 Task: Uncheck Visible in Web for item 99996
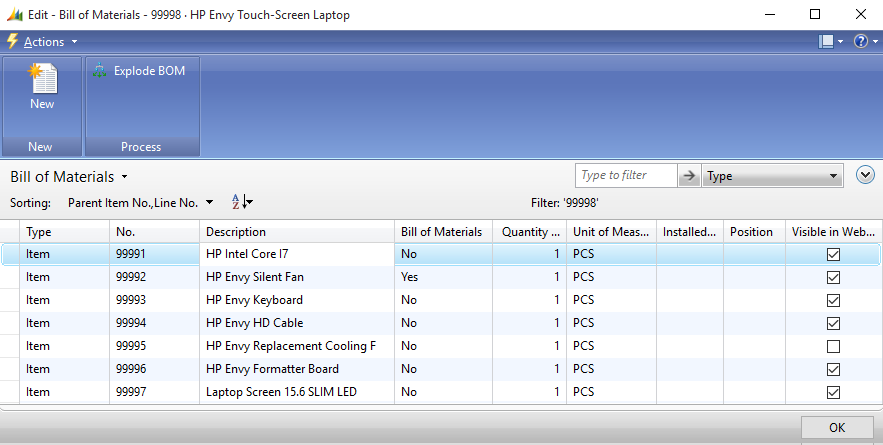pyautogui.click(x=833, y=369)
